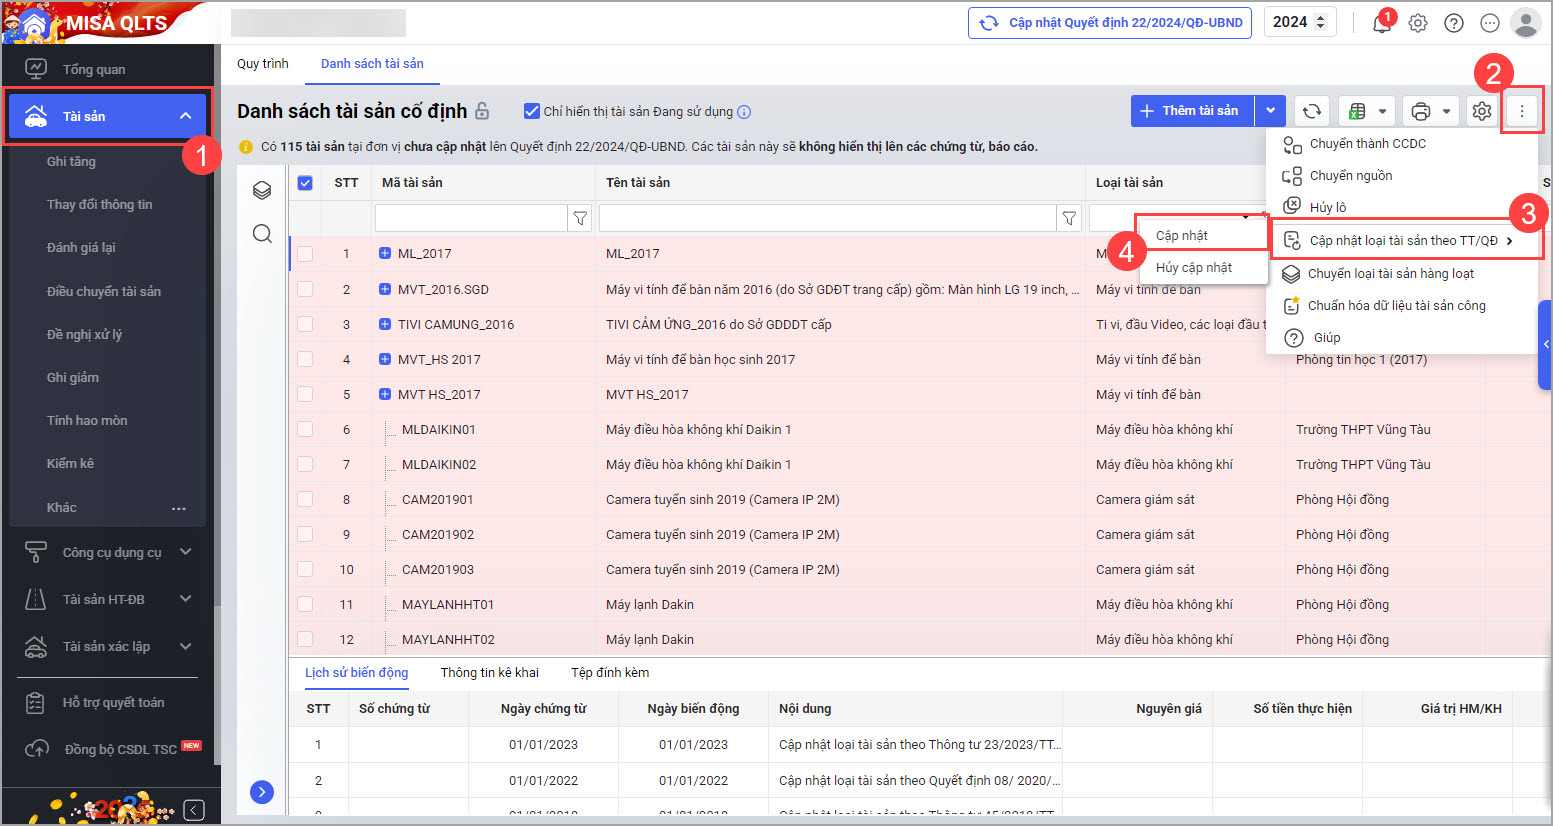Screen dimensions: 1553x826
Task: Switch to the Thông tin kê khai tab
Action: 489,673
